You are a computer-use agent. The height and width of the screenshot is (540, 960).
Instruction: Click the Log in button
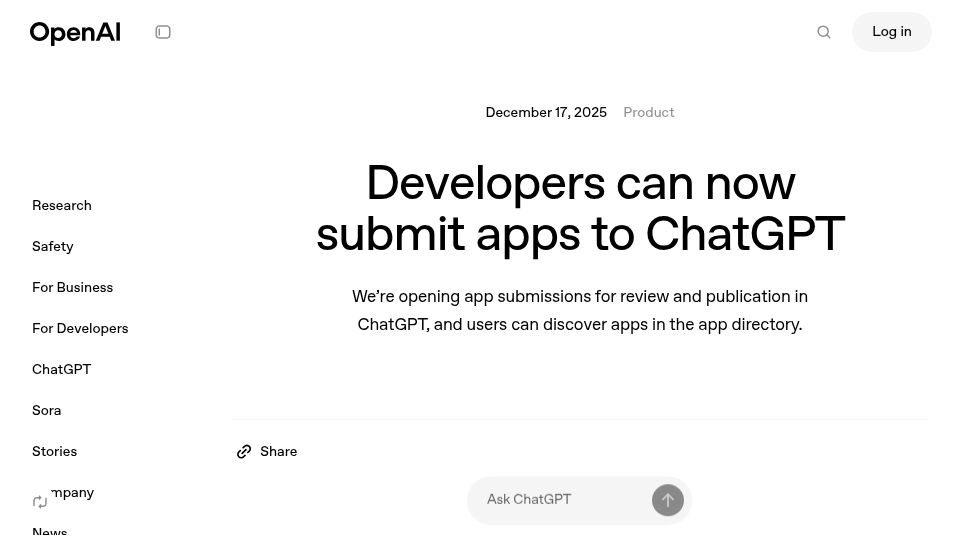891,32
